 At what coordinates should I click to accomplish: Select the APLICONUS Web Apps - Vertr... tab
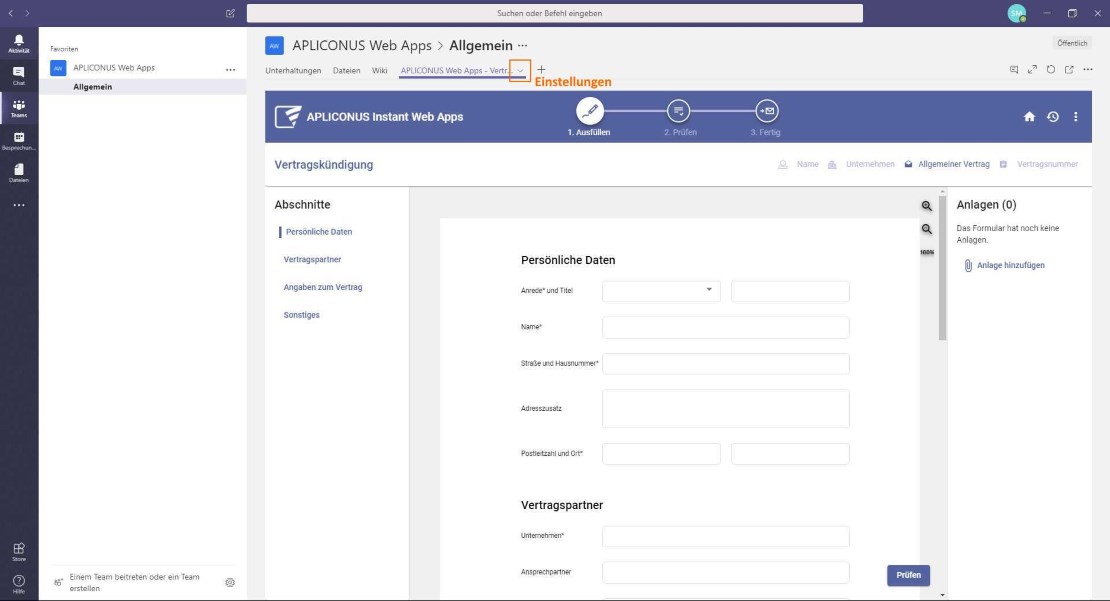(x=456, y=70)
